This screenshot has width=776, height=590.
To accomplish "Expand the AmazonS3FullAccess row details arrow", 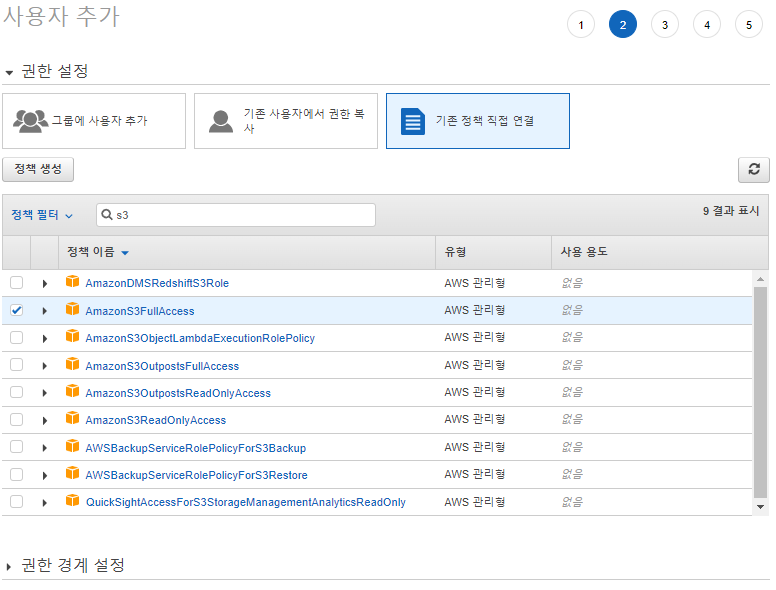I will 45,311.
